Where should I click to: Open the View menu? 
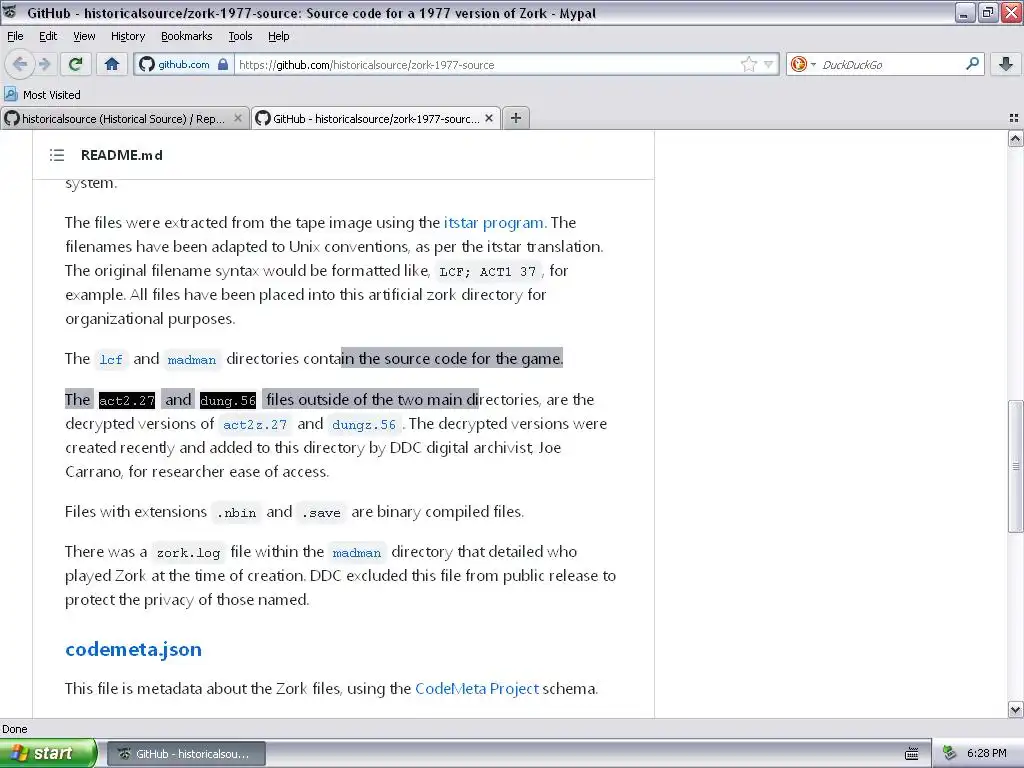[84, 36]
